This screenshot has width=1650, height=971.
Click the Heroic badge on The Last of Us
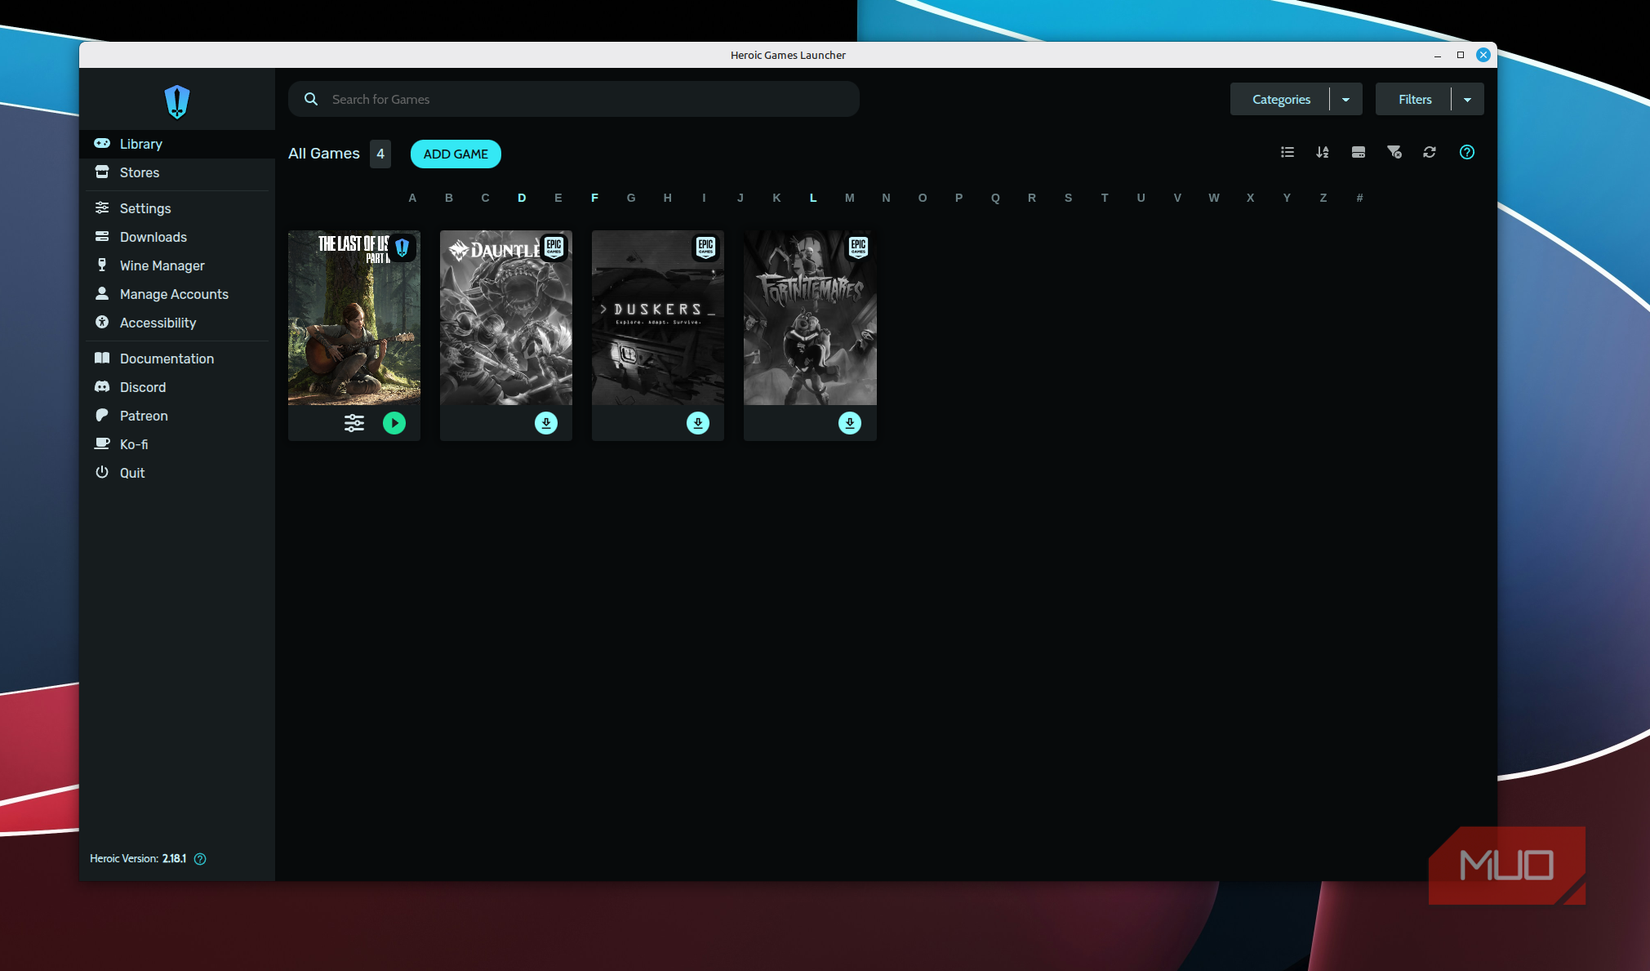(402, 247)
